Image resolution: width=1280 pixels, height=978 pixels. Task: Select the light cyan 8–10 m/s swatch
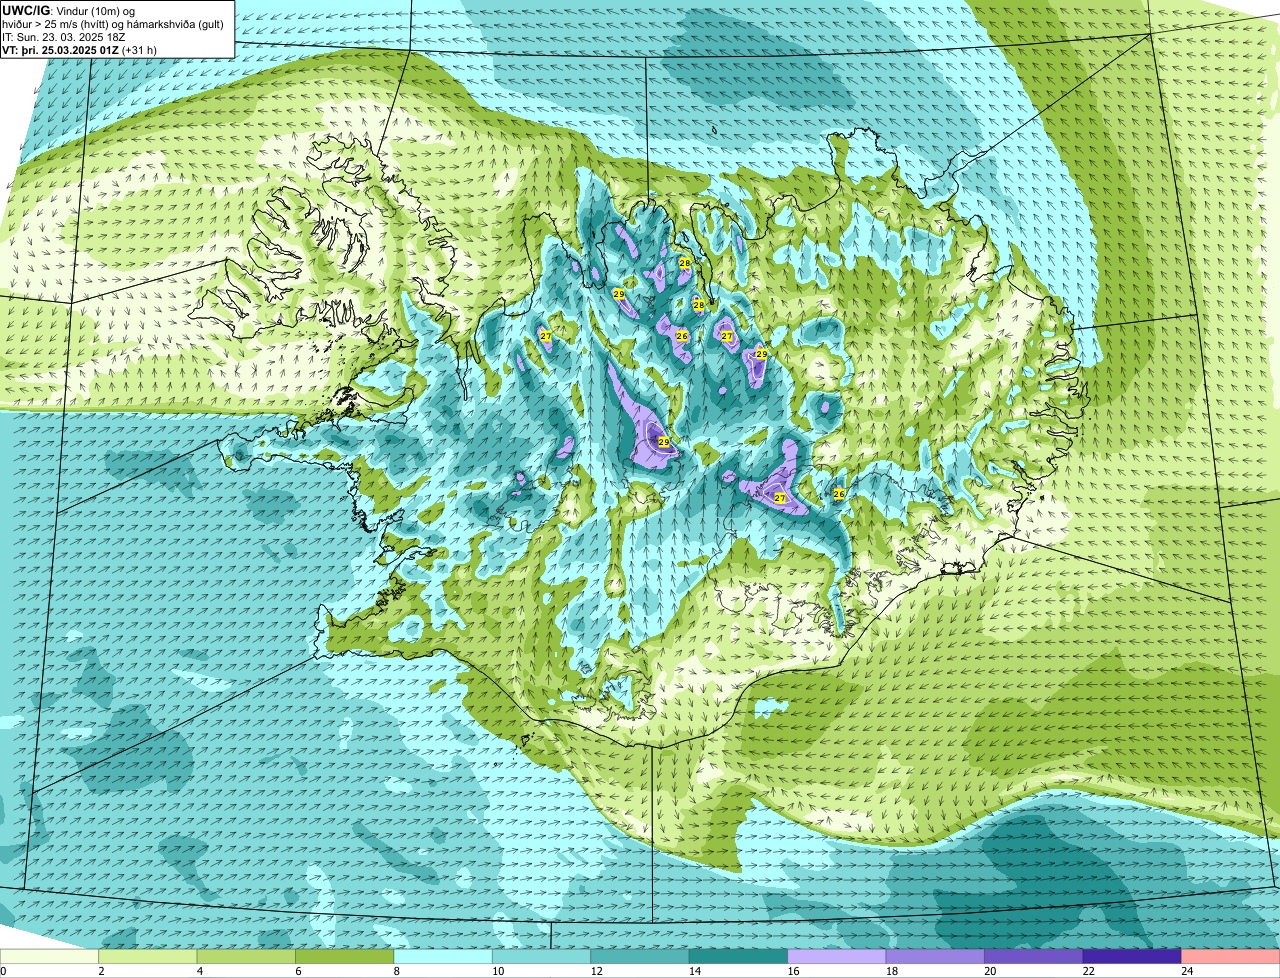(x=444, y=956)
